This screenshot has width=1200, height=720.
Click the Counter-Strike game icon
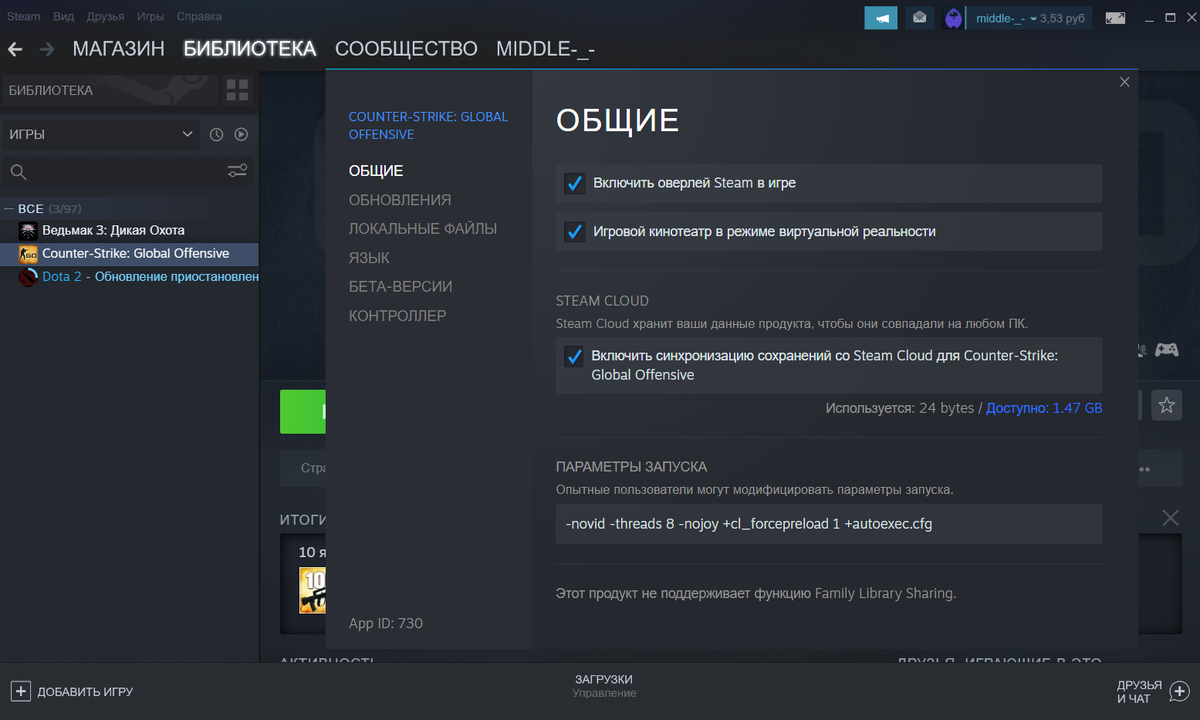coord(28,254)
